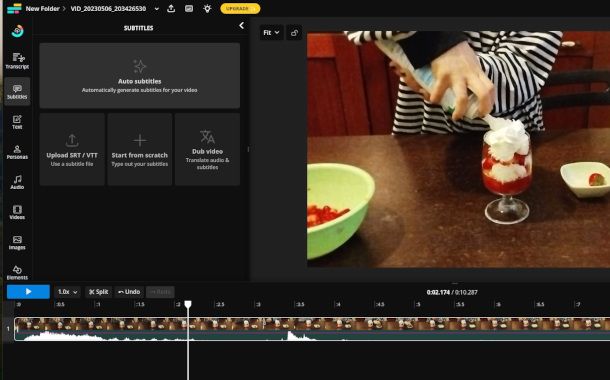Open the Audio panel
Image resolution: width=610 pixels, height=380 pixels.
pyautogui.click(x=17, y=182)
